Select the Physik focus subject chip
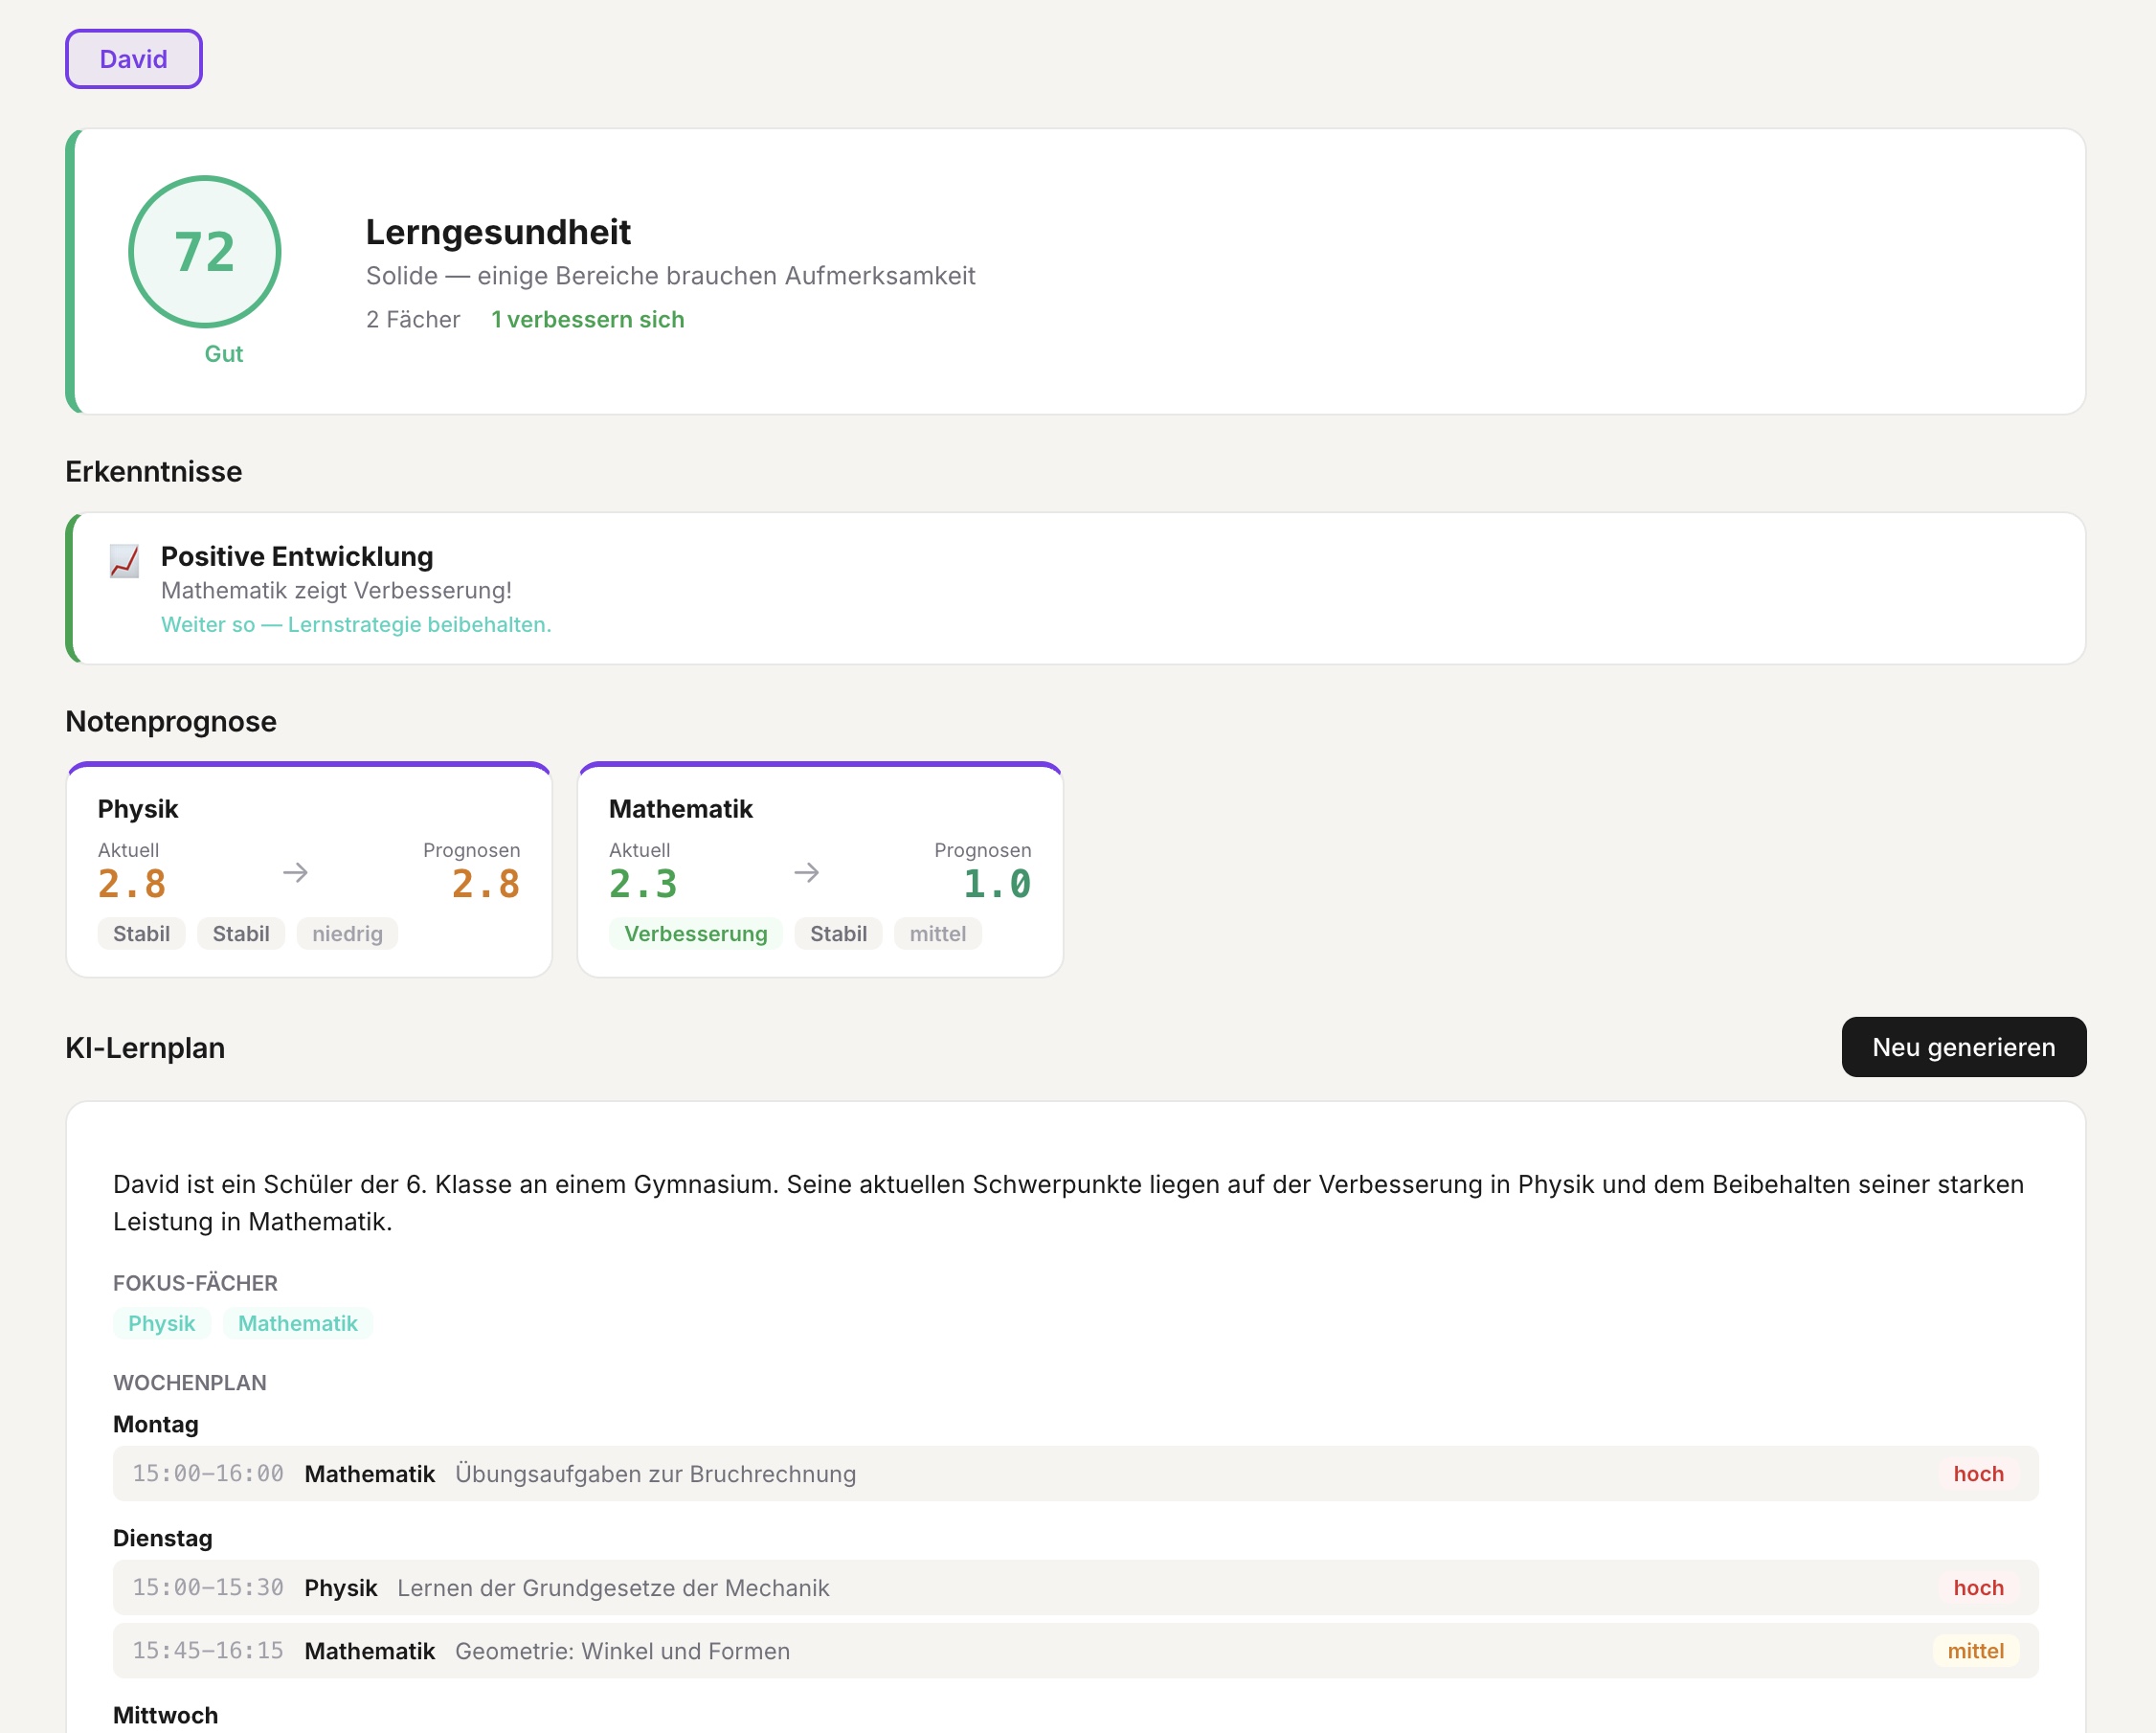Viewport: 2156px width, 1733px height. [x=161, y=1323]
